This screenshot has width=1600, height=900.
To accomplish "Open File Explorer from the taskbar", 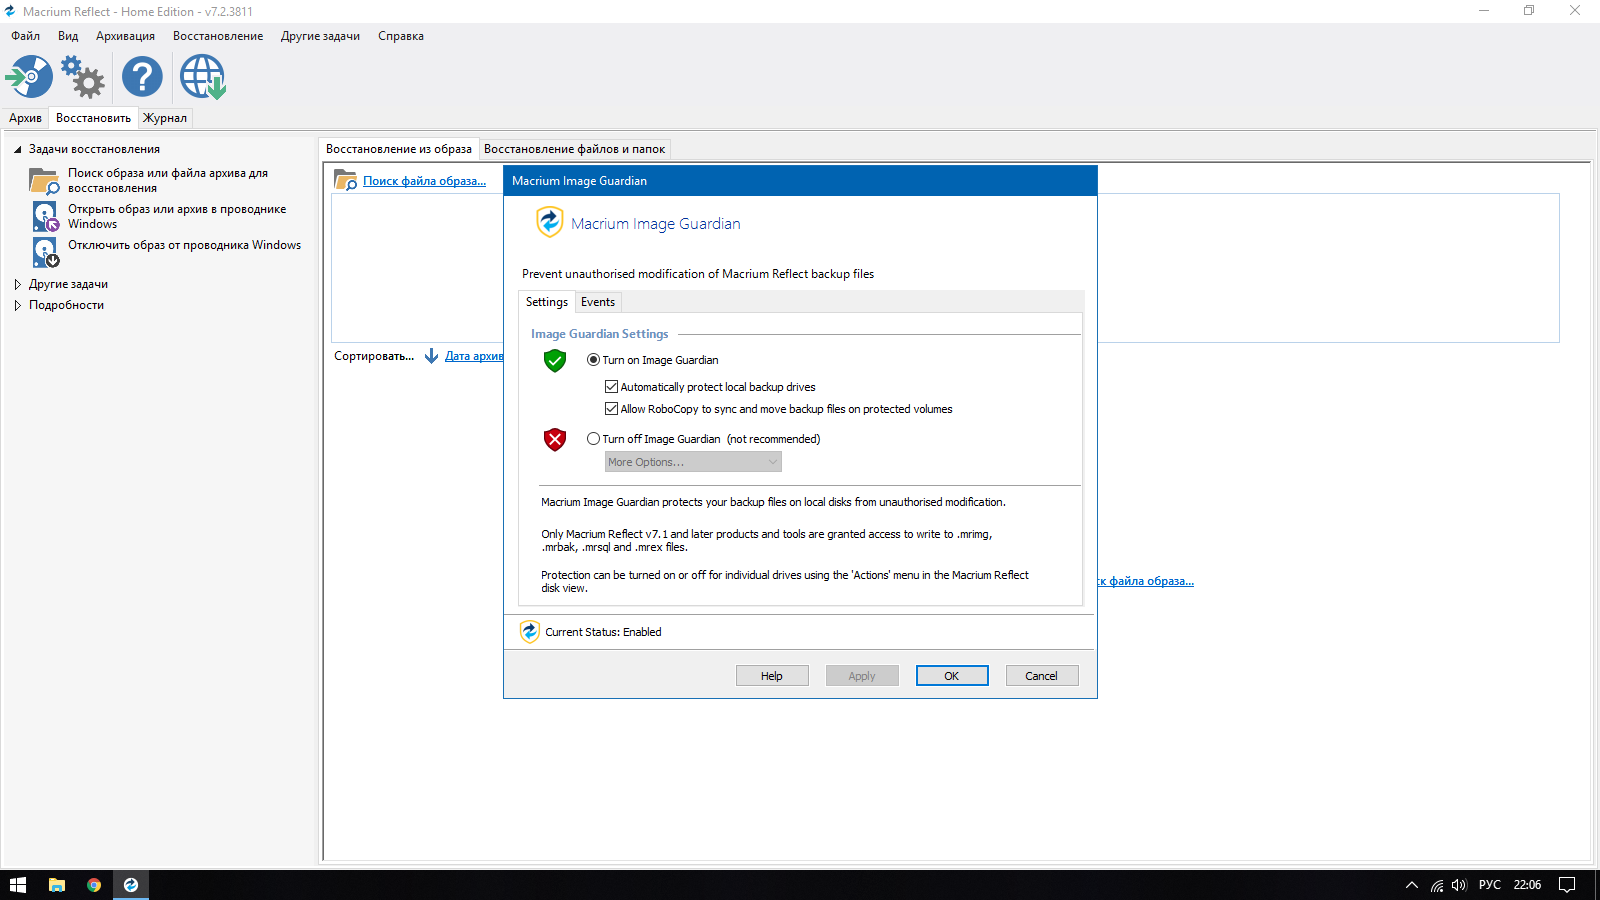I will point(57,885).
